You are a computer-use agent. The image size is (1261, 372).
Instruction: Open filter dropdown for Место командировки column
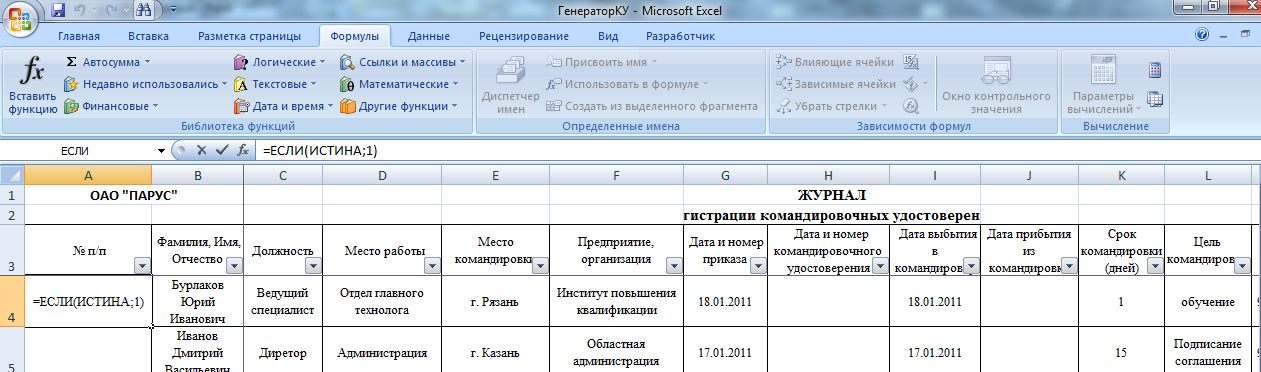[540, 266]
